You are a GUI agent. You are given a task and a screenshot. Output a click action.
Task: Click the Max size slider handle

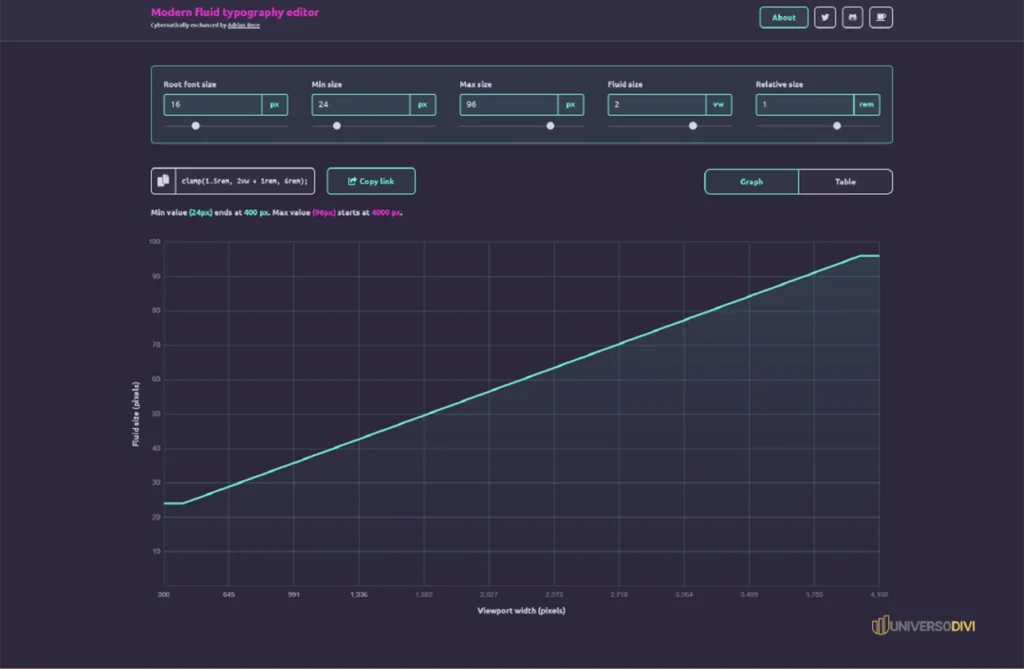[550, 125]
